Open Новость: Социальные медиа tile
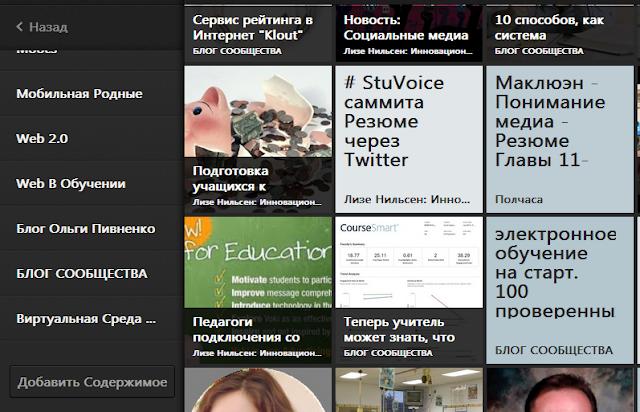 [x=409, y=33]
